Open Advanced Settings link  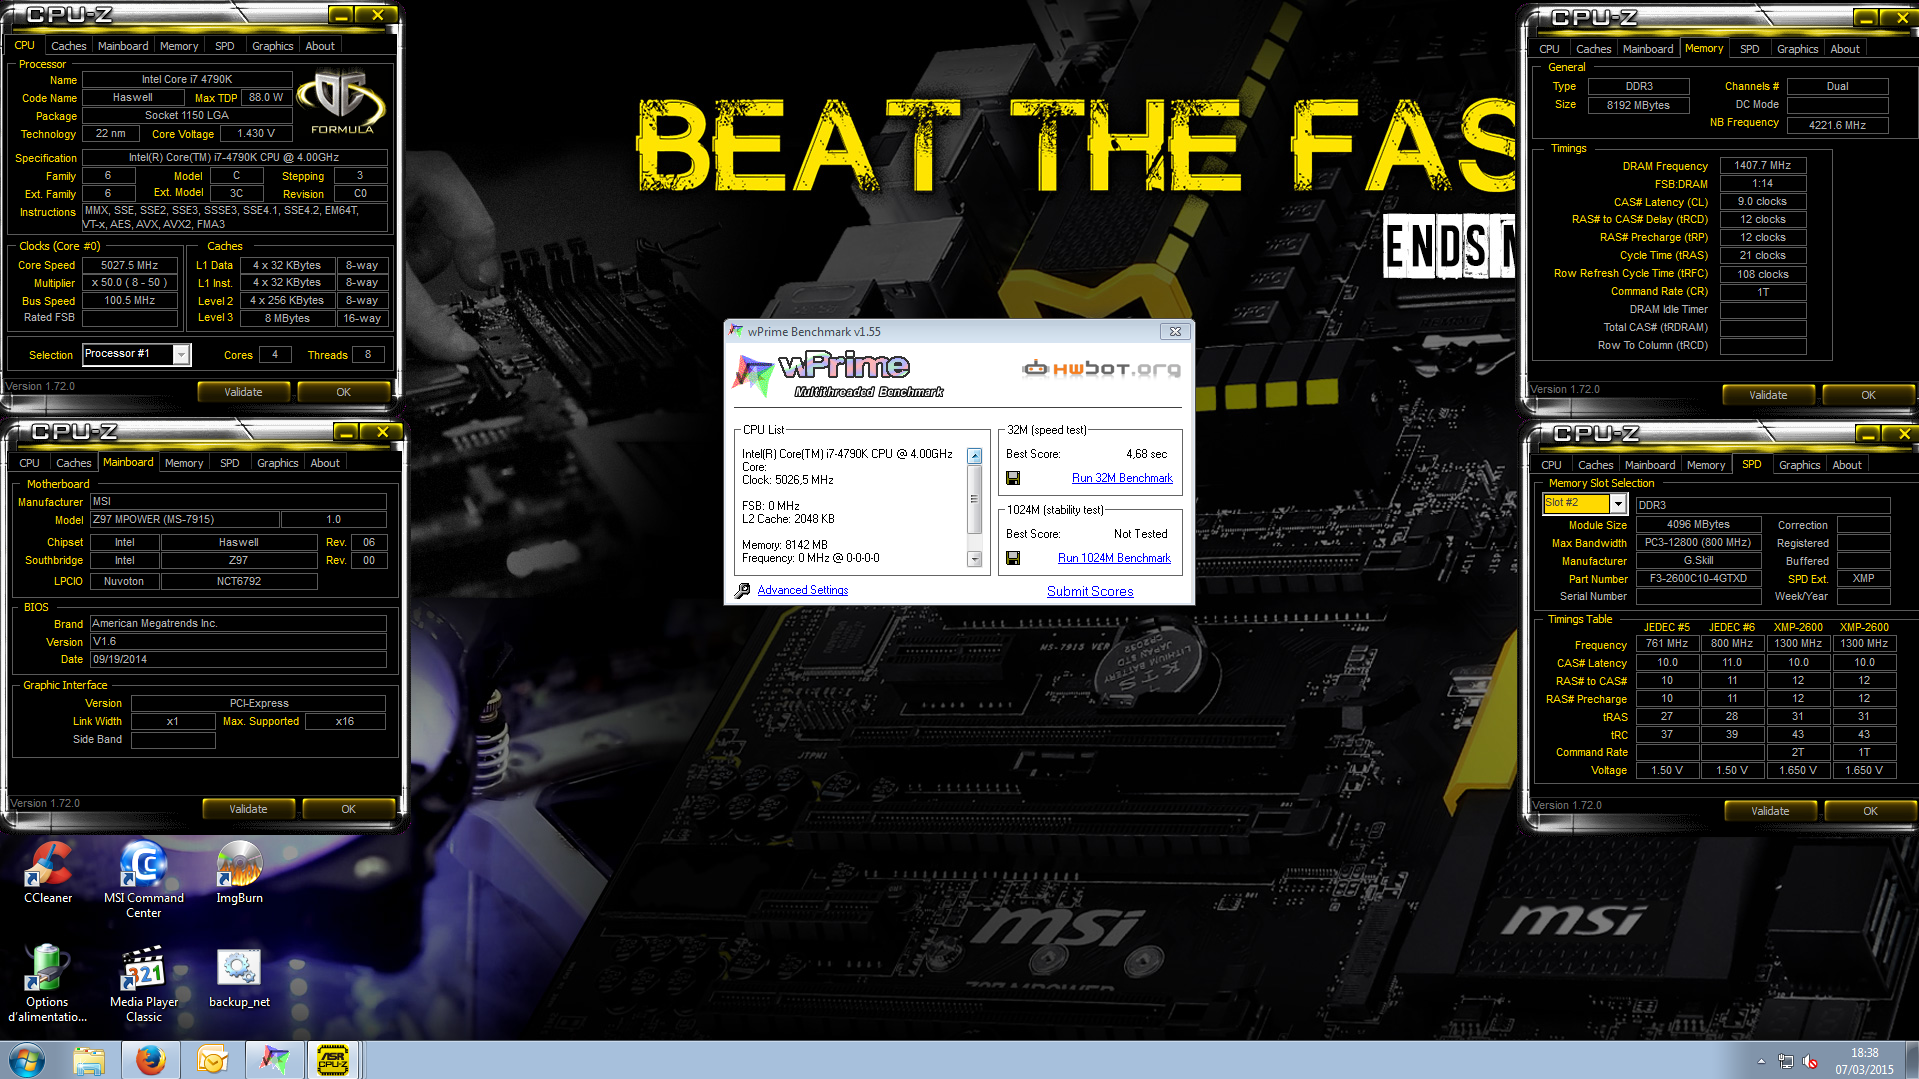pos(802,590)
